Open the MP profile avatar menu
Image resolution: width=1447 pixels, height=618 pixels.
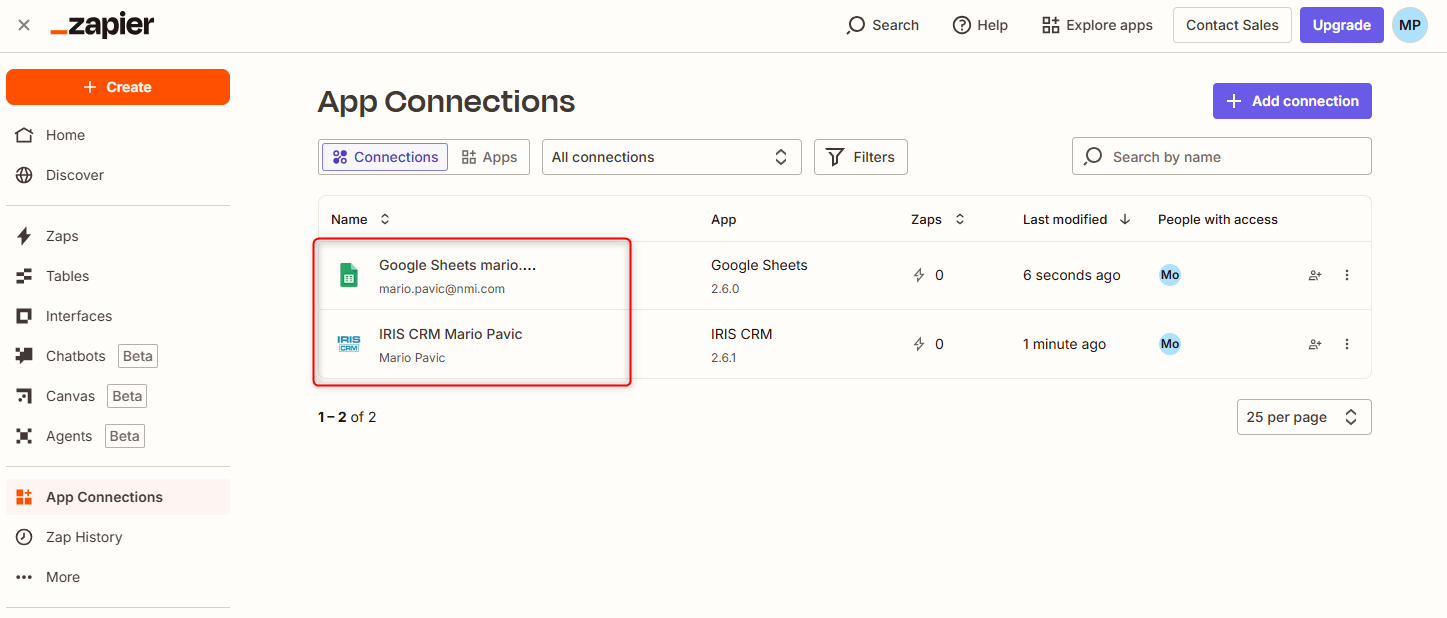coord(1410,25)
